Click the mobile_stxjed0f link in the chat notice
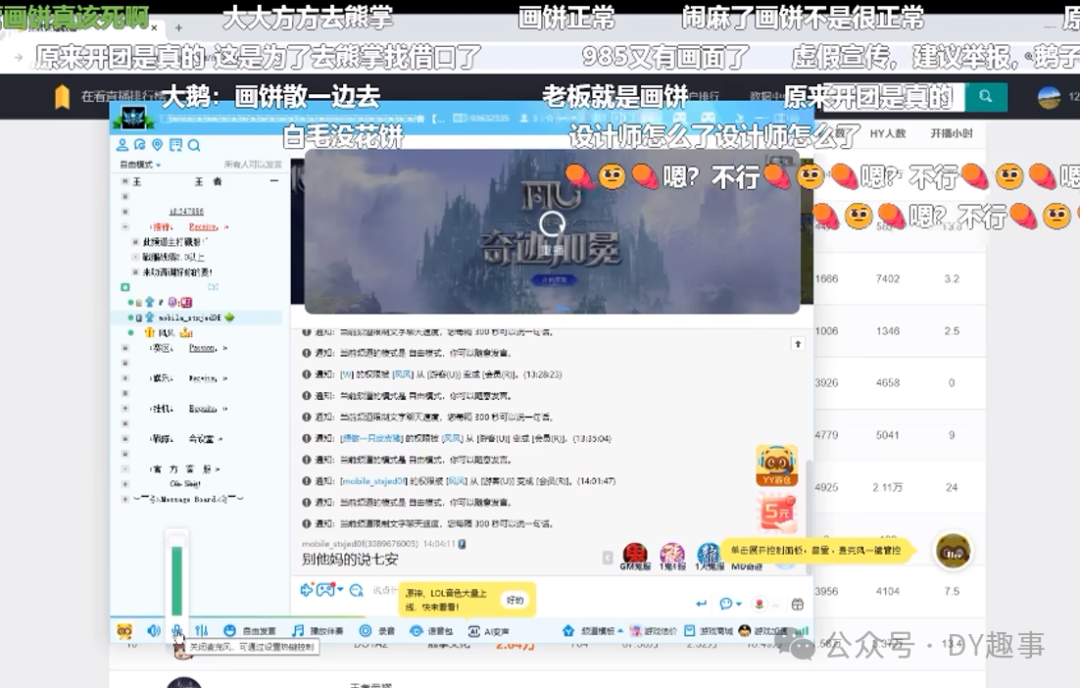The image size is (1080, 688). (375, 481)
